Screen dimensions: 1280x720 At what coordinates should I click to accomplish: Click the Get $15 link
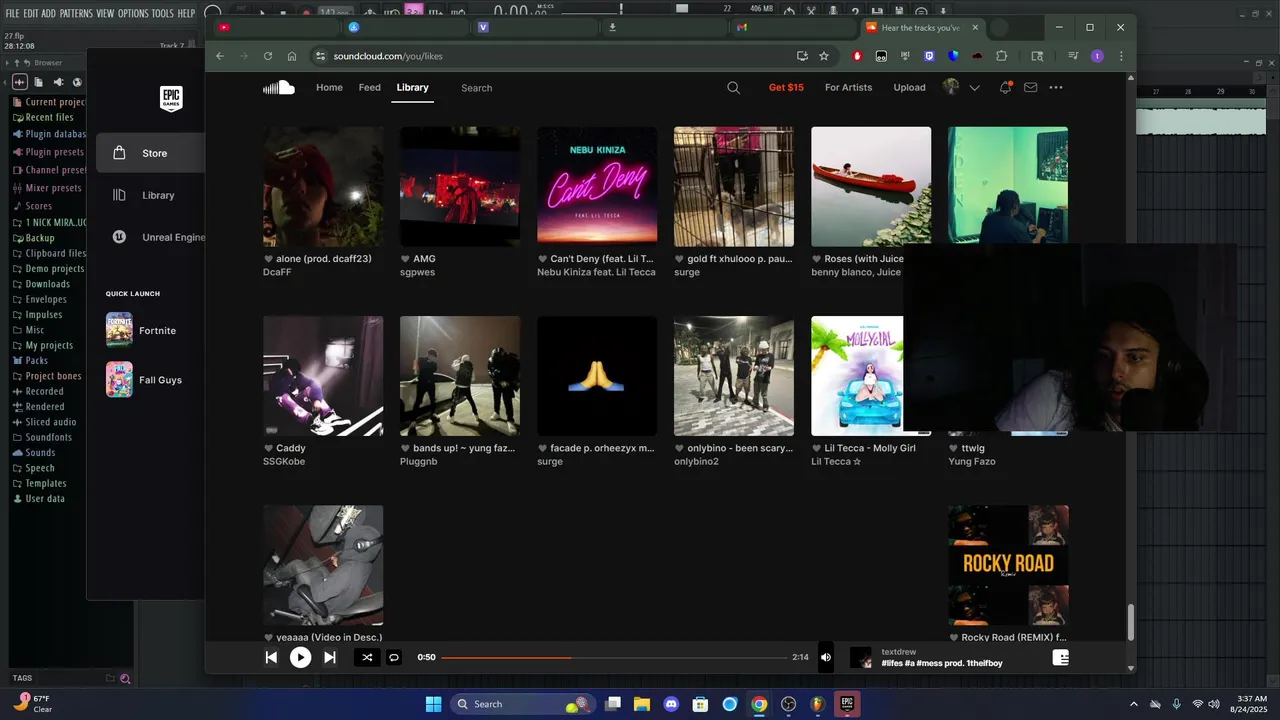pyautogui.click(x=786, y=87)
